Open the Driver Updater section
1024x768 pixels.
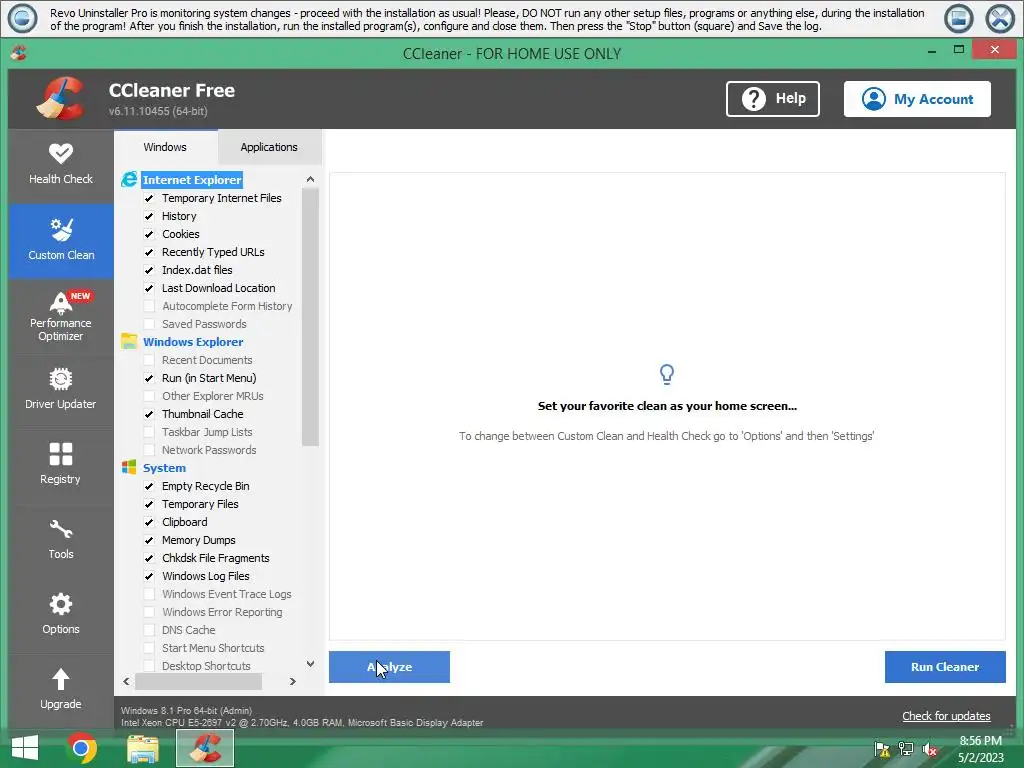coord(61,391)
